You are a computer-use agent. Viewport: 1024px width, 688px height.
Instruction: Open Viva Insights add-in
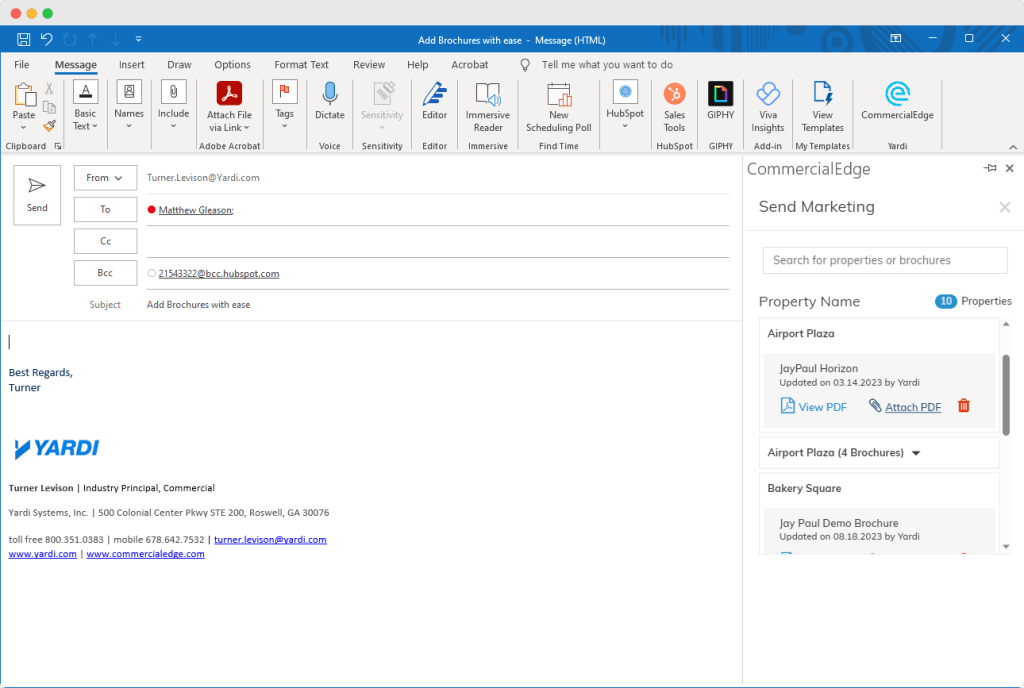[768, 107]
